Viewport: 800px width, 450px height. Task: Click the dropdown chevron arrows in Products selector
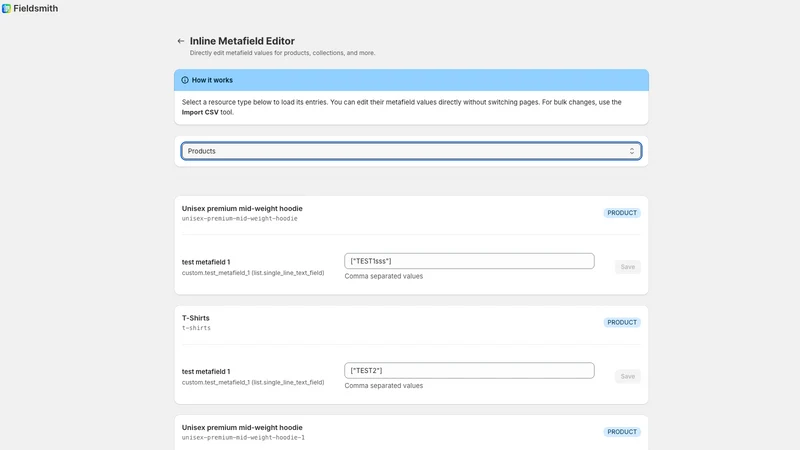coord(632,151)
